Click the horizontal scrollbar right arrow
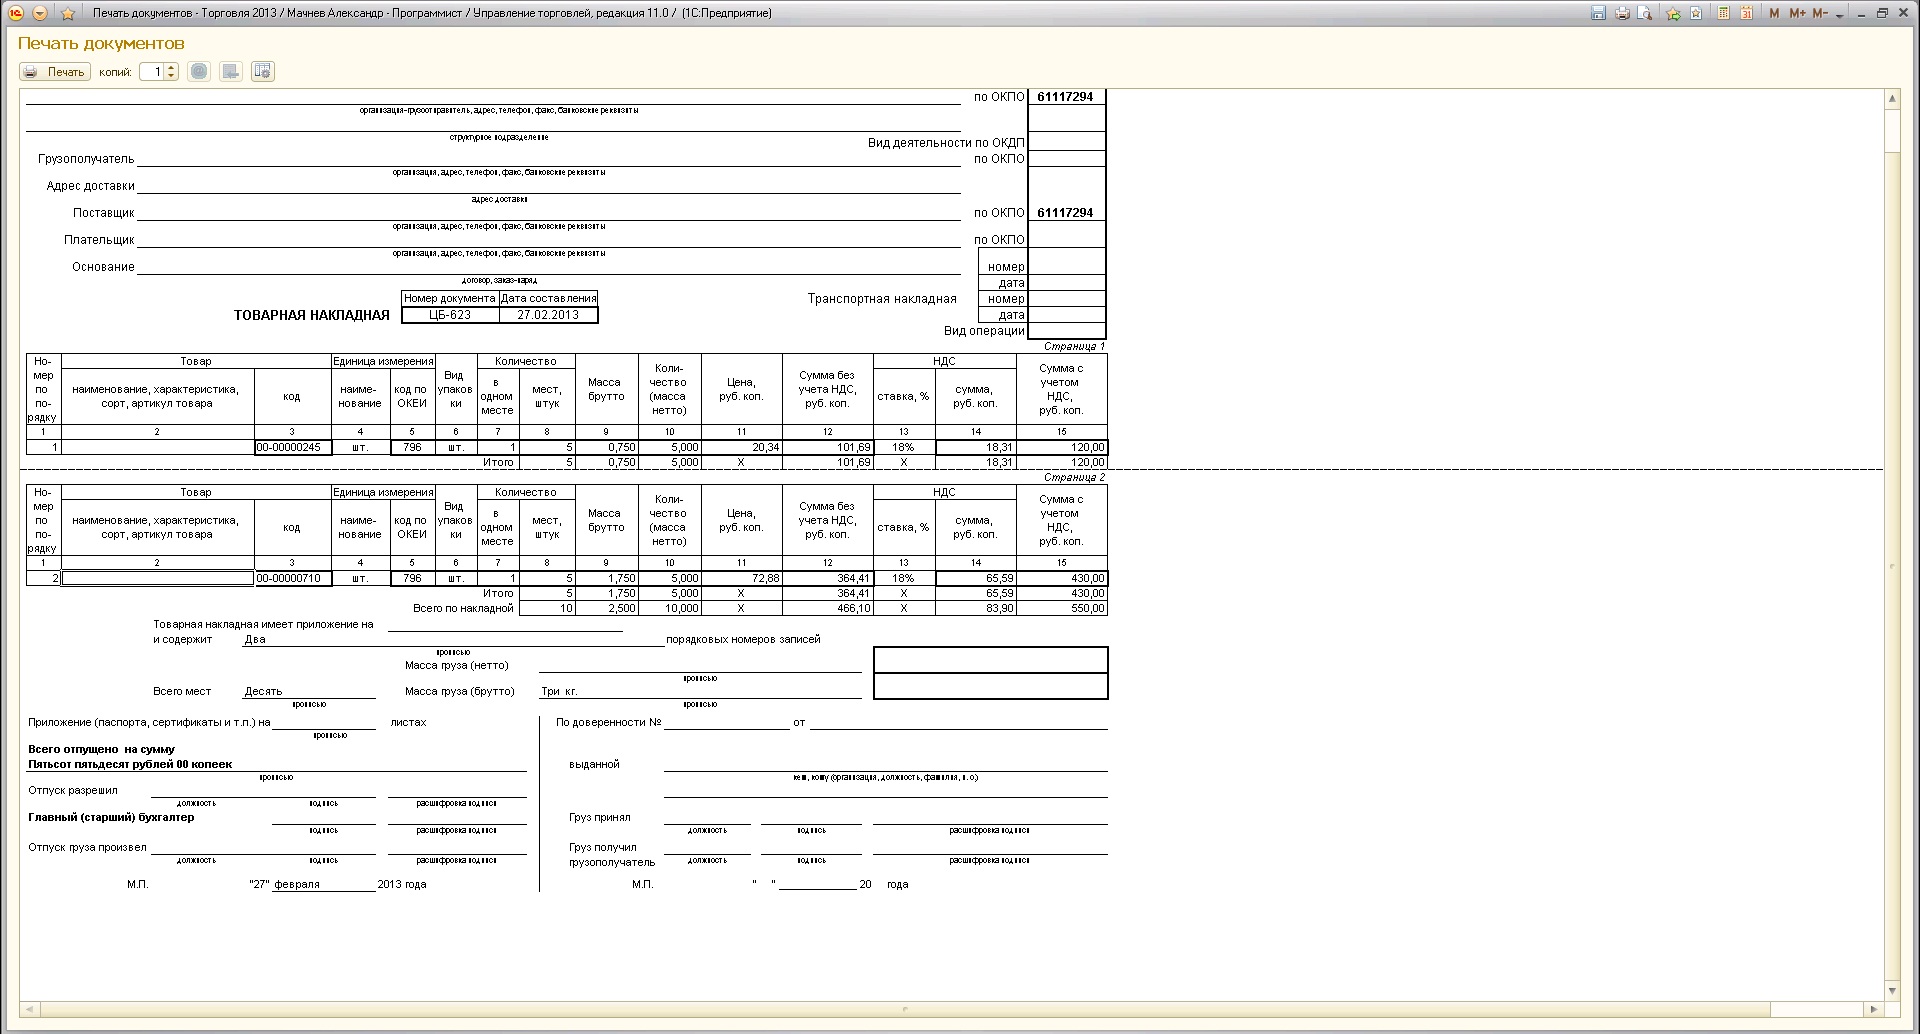Image resolution: width=1920 pixels, height=1034 pixels. (1875, 1009)
